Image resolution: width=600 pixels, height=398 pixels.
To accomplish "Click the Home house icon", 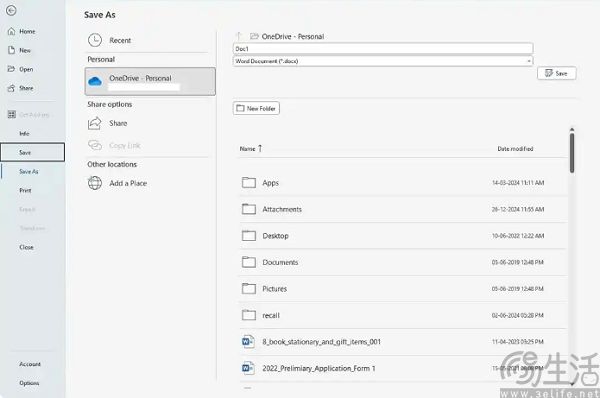I will tap(11, 31).
